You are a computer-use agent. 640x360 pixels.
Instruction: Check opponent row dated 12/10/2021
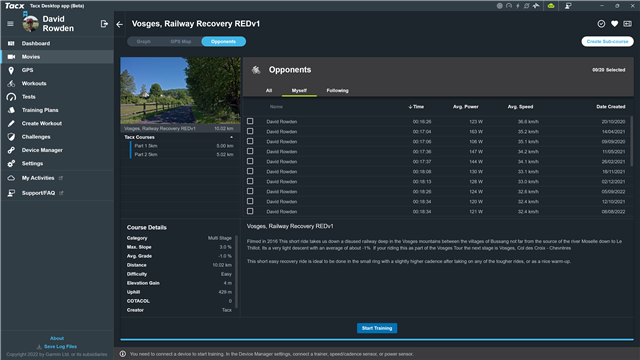[250, 201]
